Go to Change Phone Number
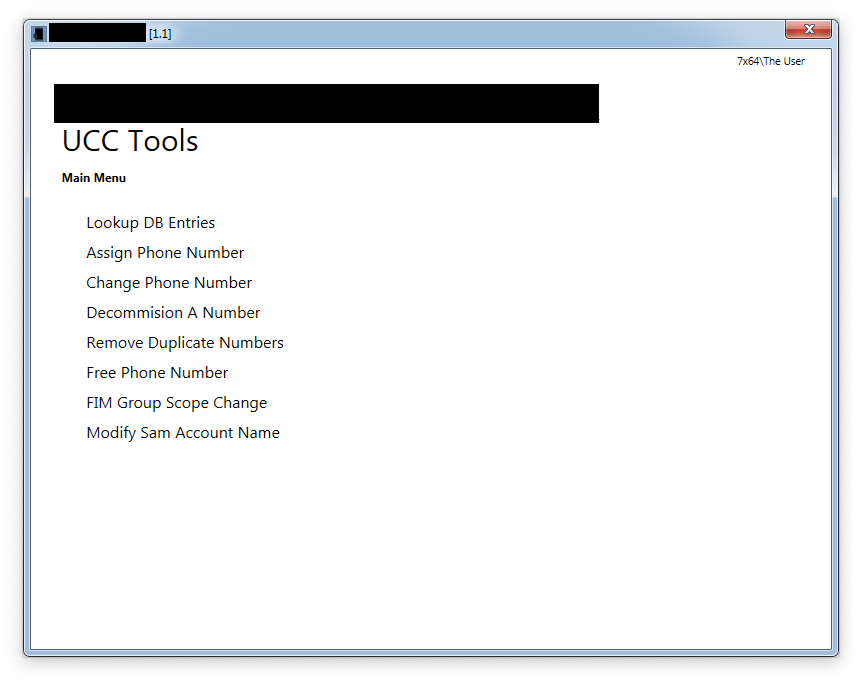 click(x=169, y=283)
